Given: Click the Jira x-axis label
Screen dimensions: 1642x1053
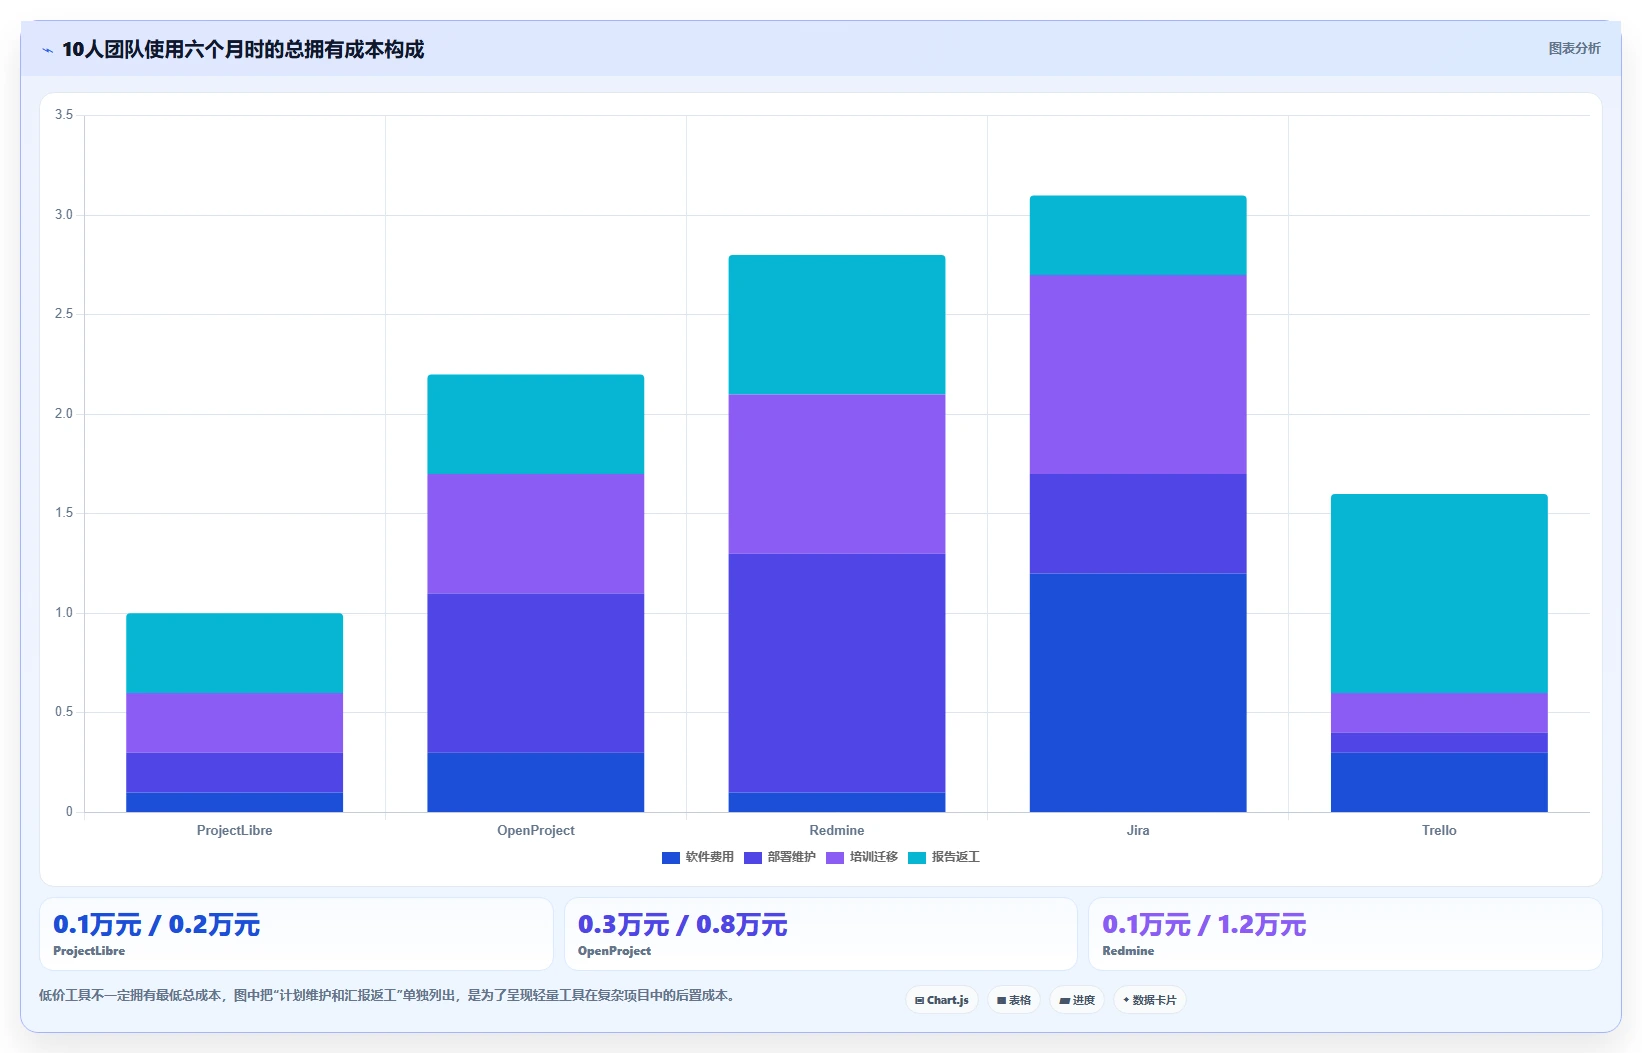Looking at the screenshot, I should pyautogui.click(x=1138, y=831).
